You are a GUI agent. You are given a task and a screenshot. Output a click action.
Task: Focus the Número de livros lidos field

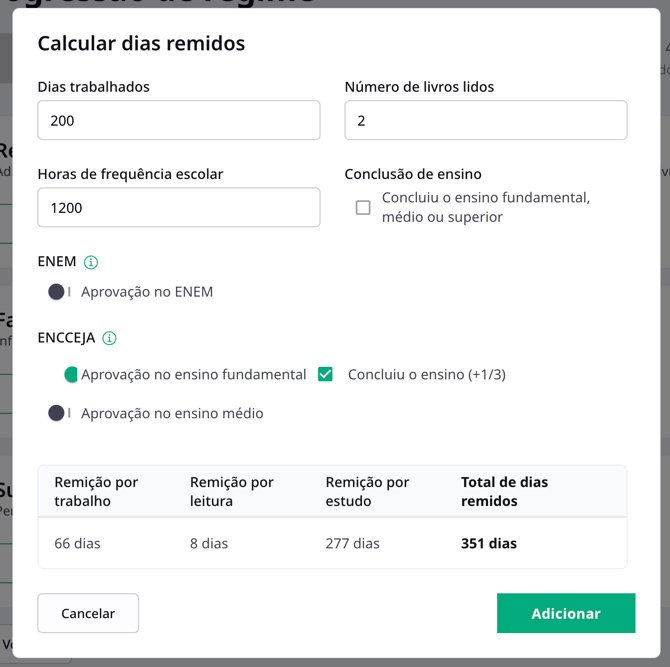pyautogui.click(x=486, y=120)
